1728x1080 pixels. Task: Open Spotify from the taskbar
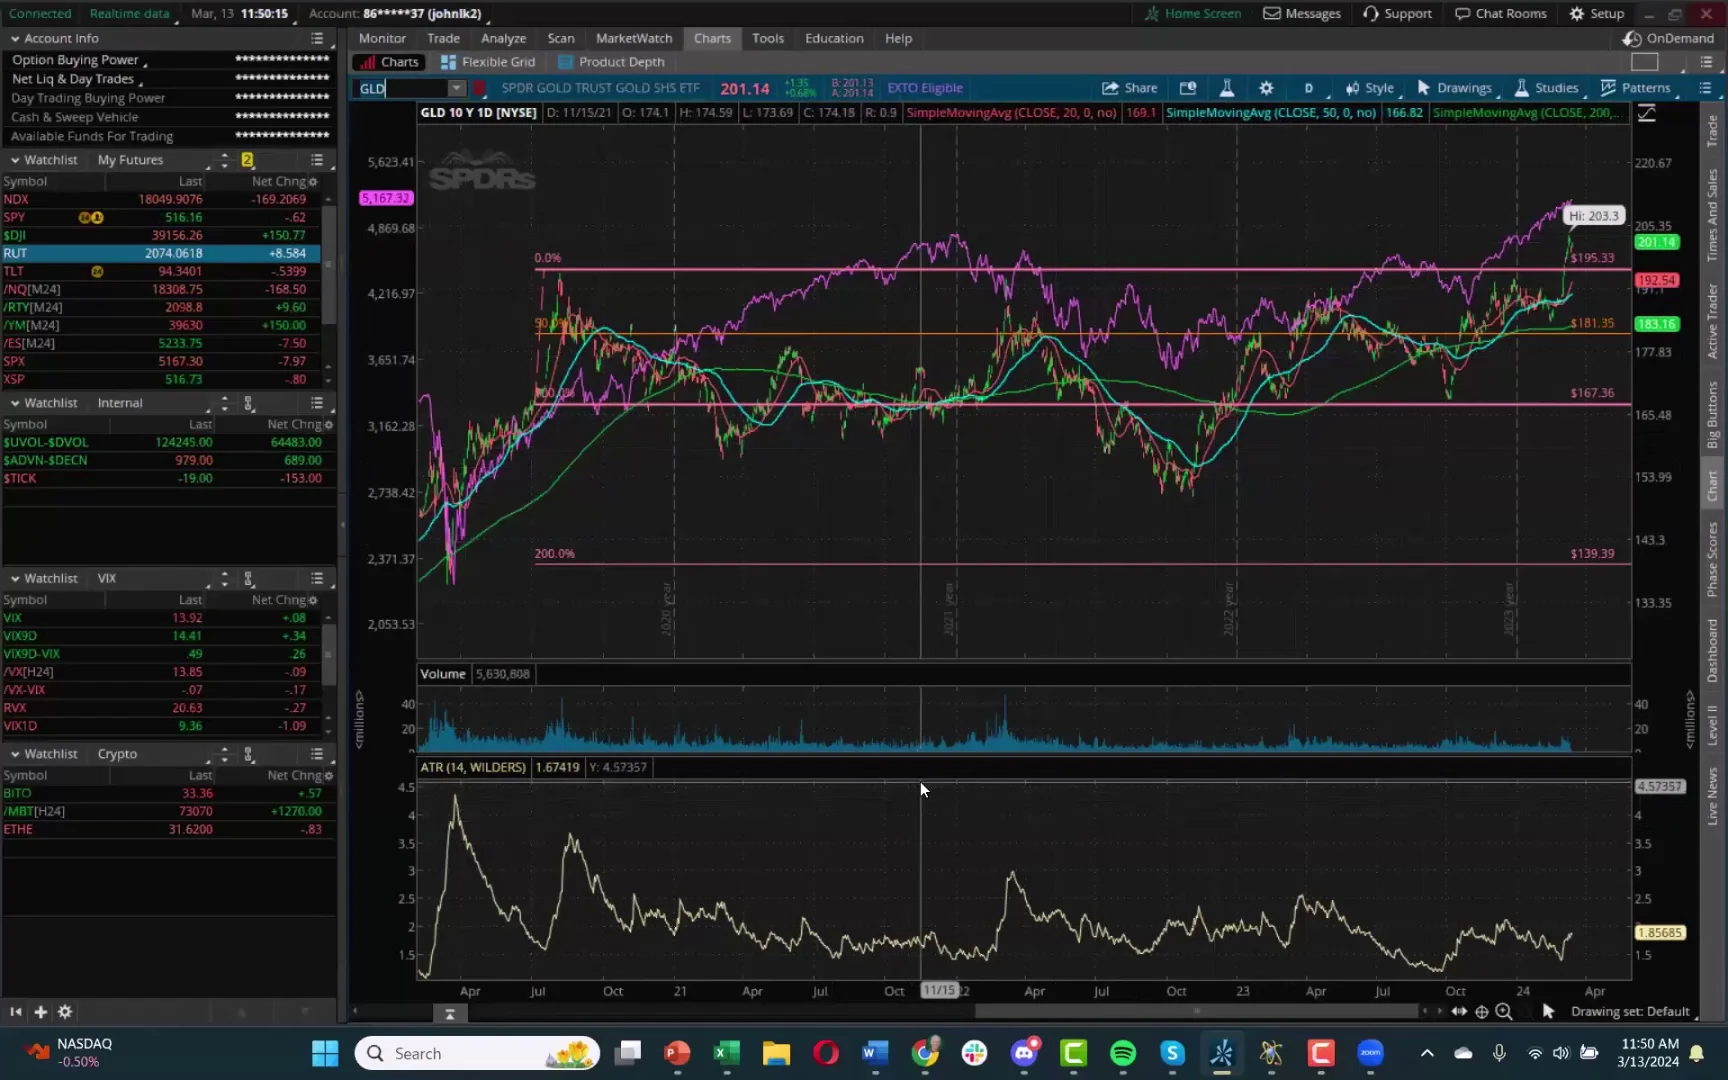[1123, 1053]
